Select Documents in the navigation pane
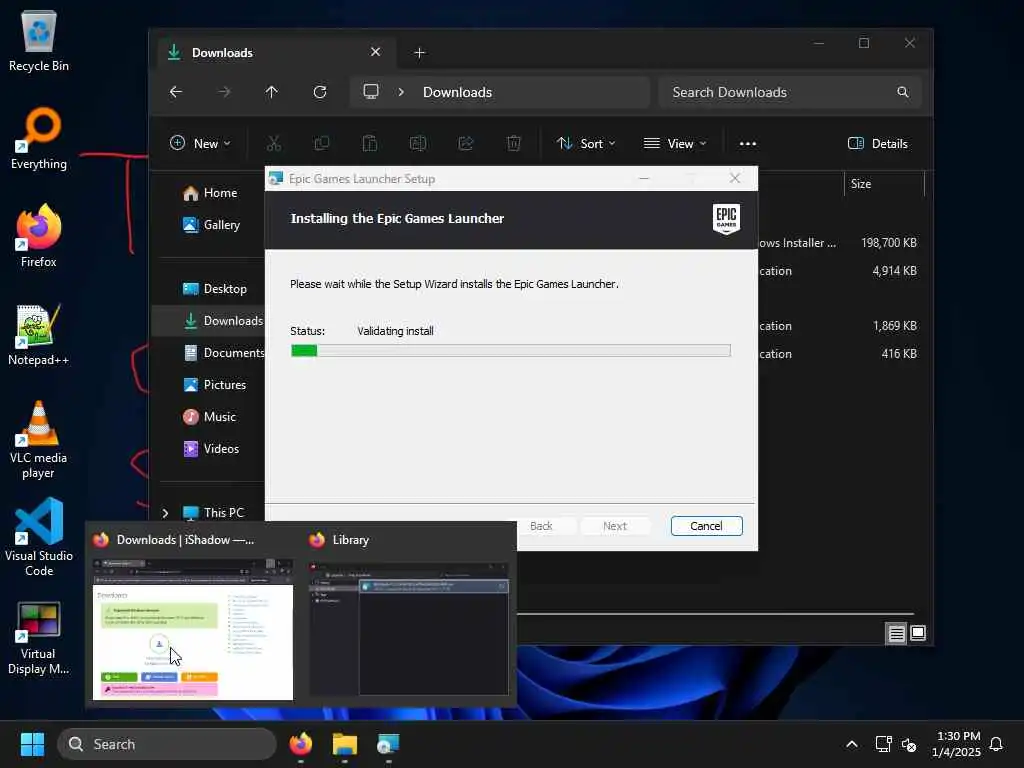1024x768 pixels. click(224, 353)
